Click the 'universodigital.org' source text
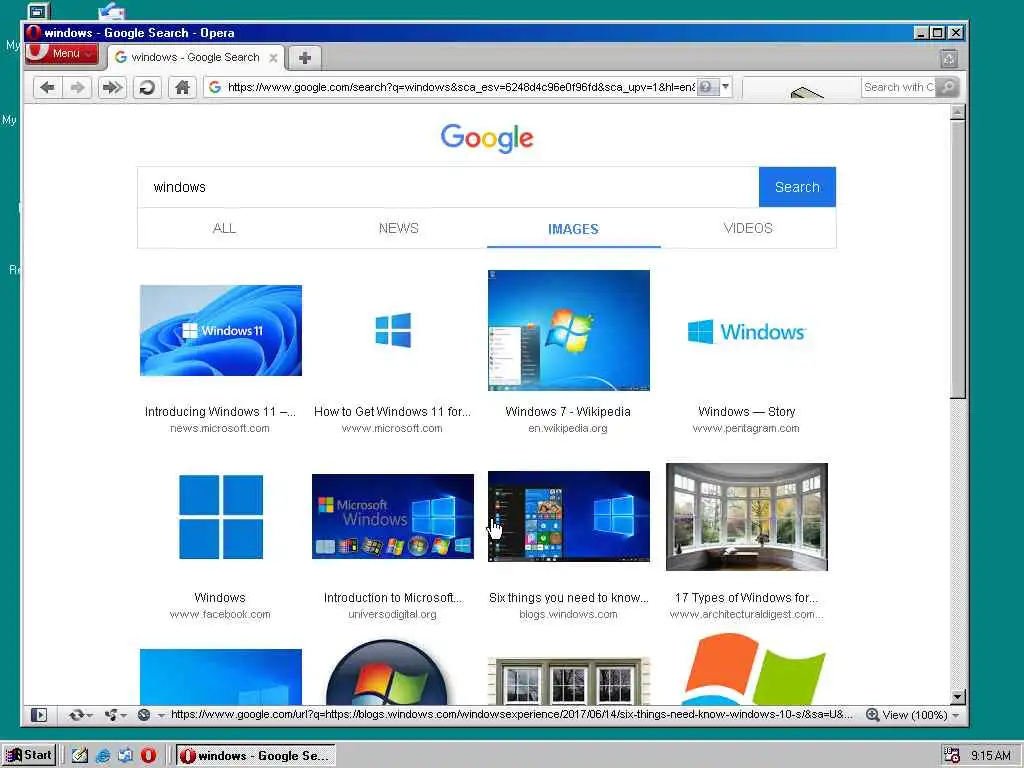The image size is (1024, 768). coord(392,615)
